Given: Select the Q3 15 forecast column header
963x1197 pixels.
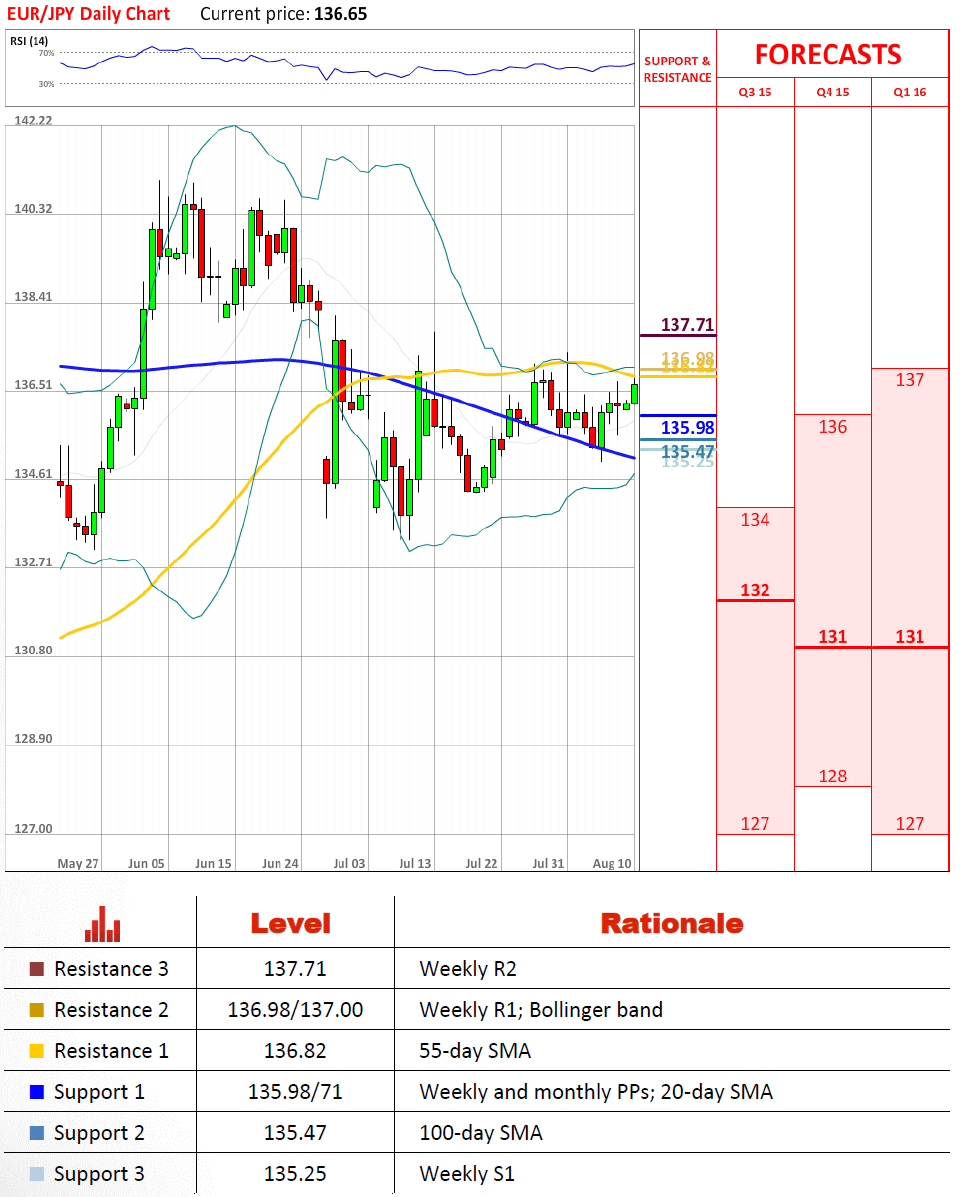Looking at the screenshot, I should [x=755, y=92].
